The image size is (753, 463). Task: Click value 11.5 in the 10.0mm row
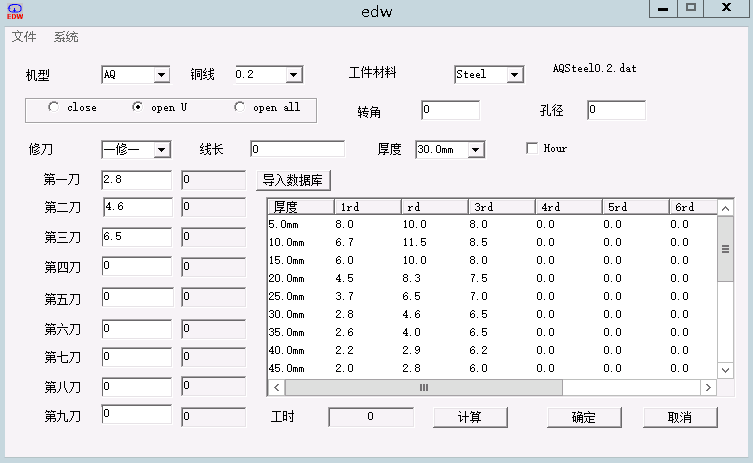pyautogui.click(x=414, y=243)
